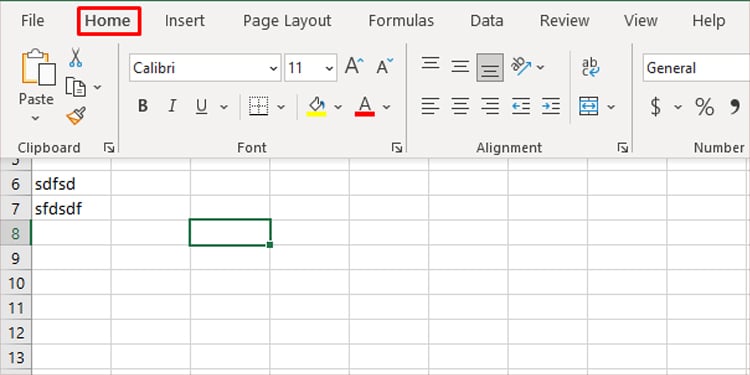Apply the yellow Fill Color

316,106
